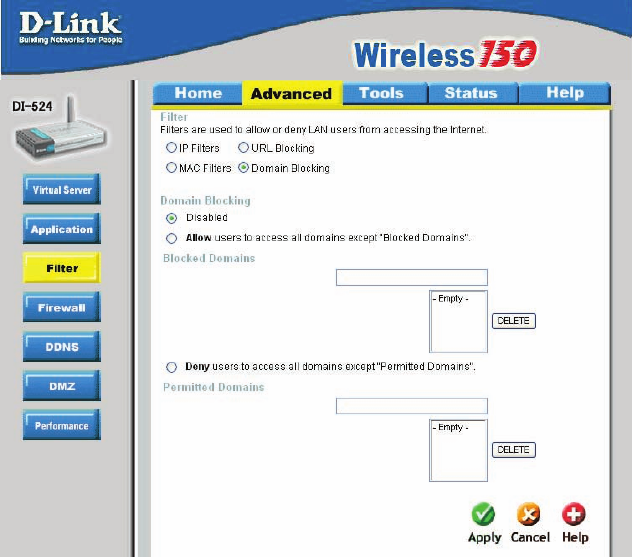The width and height of the screenshot is (632, 557).
Task: Open the Status tab
Action: pos(473,93)
